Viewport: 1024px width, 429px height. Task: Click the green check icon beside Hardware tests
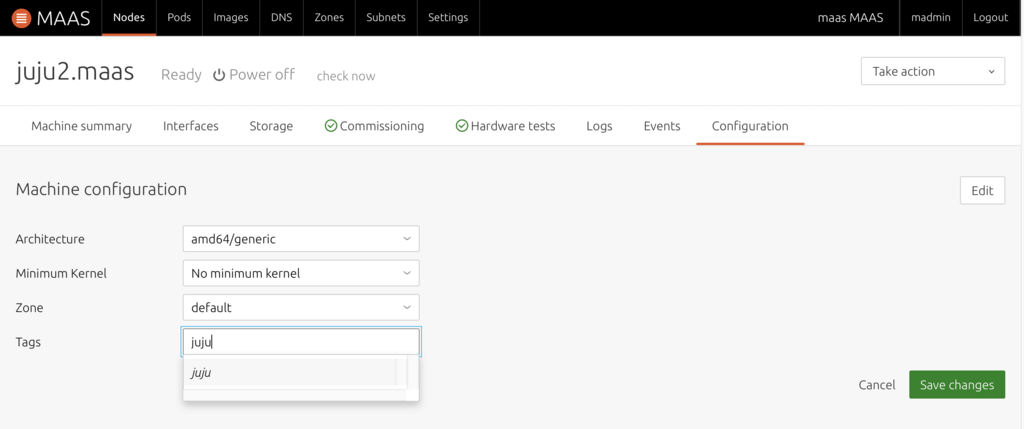[462, 125]
